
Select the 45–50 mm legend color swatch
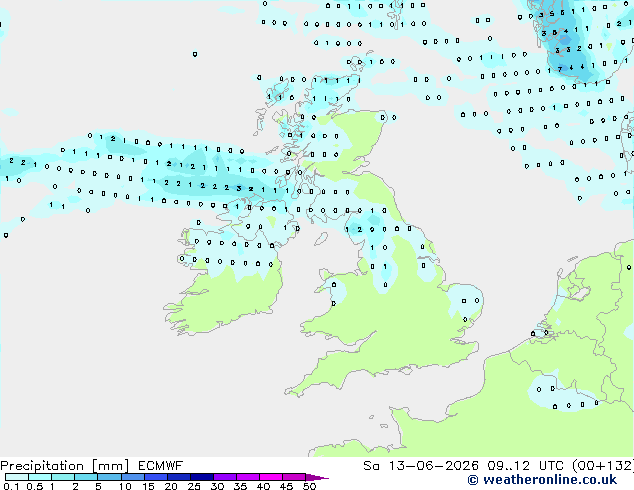tap(294, 477)
